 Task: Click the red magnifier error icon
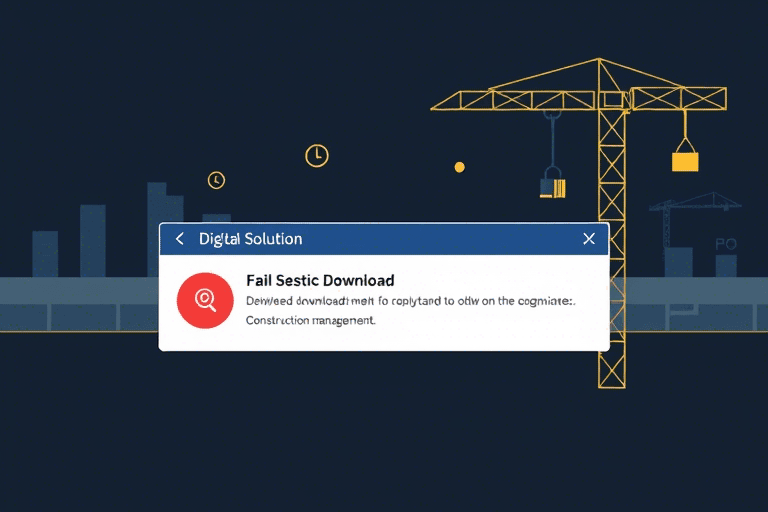pyautogui.click(x=205, y=300)
